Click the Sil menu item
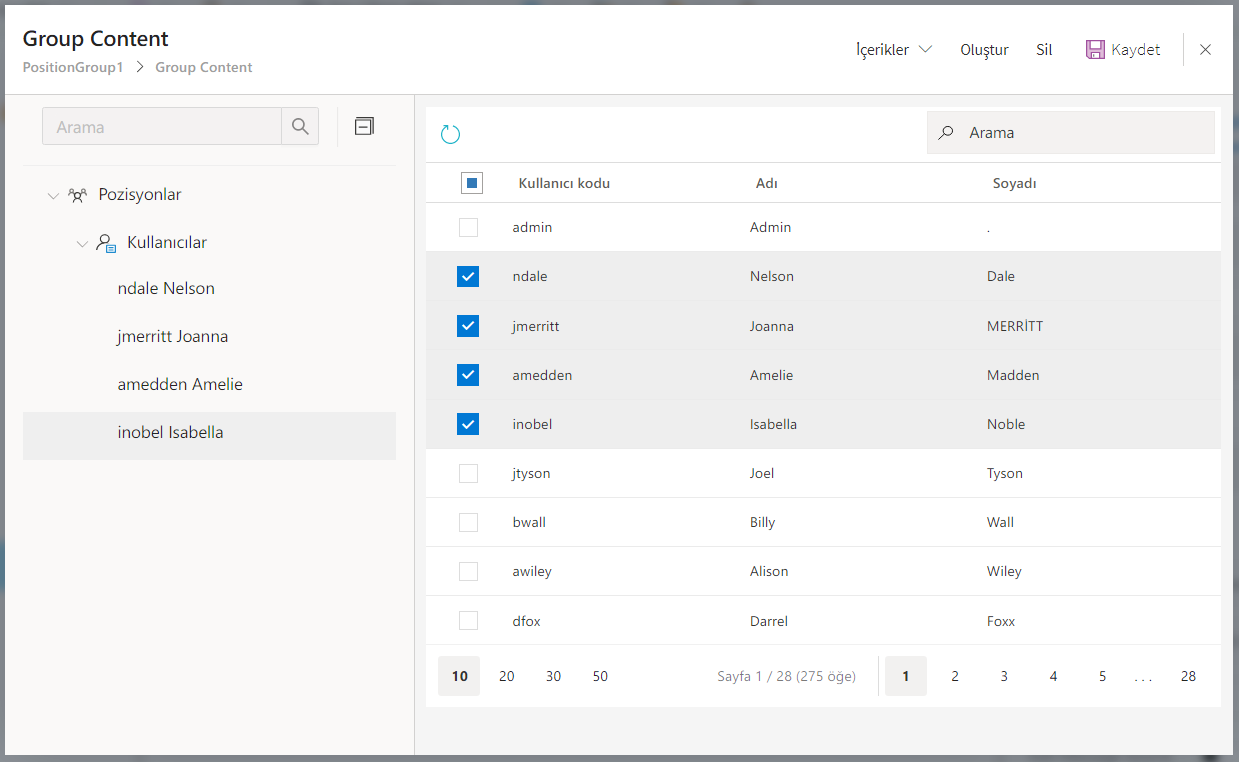 (x=1044, y=50)
